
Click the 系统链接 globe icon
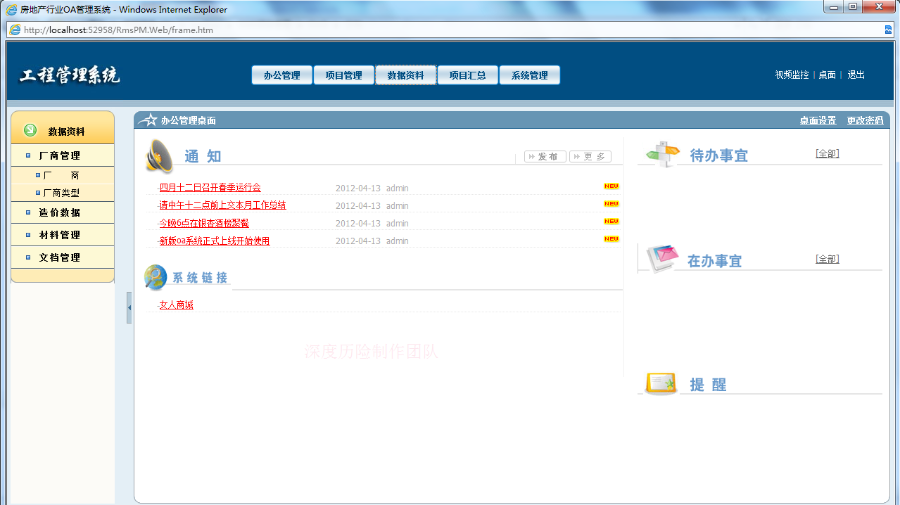156,277
